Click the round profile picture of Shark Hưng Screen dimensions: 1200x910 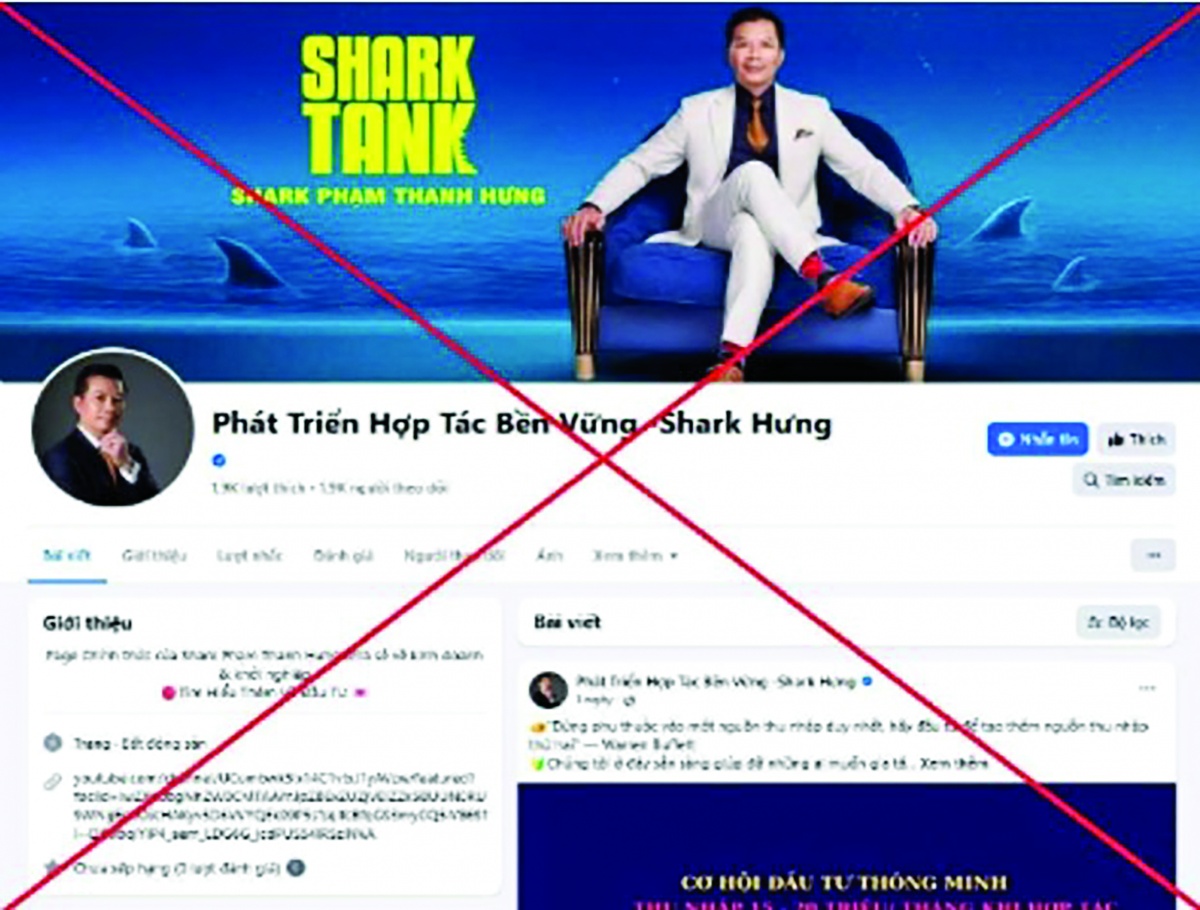click(x=112, y=428)
